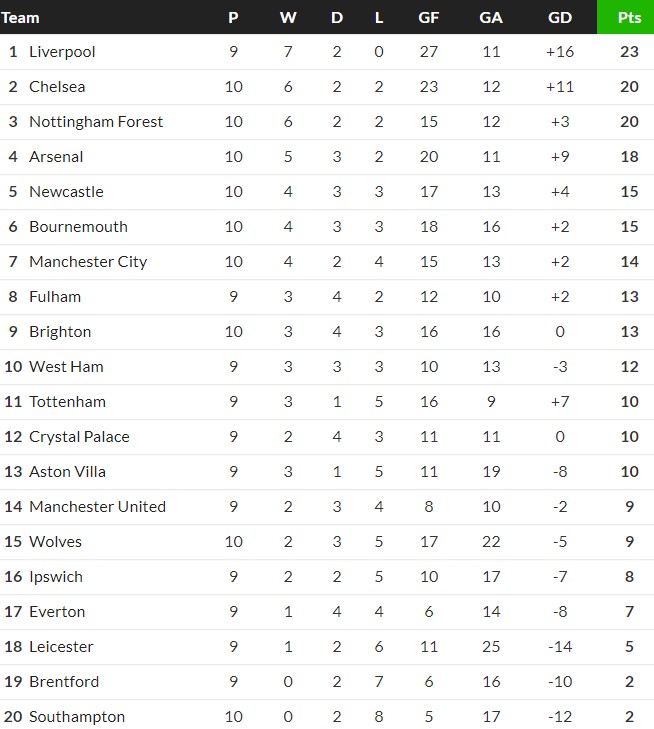Select the GA column header

click(x=491, y=17)
